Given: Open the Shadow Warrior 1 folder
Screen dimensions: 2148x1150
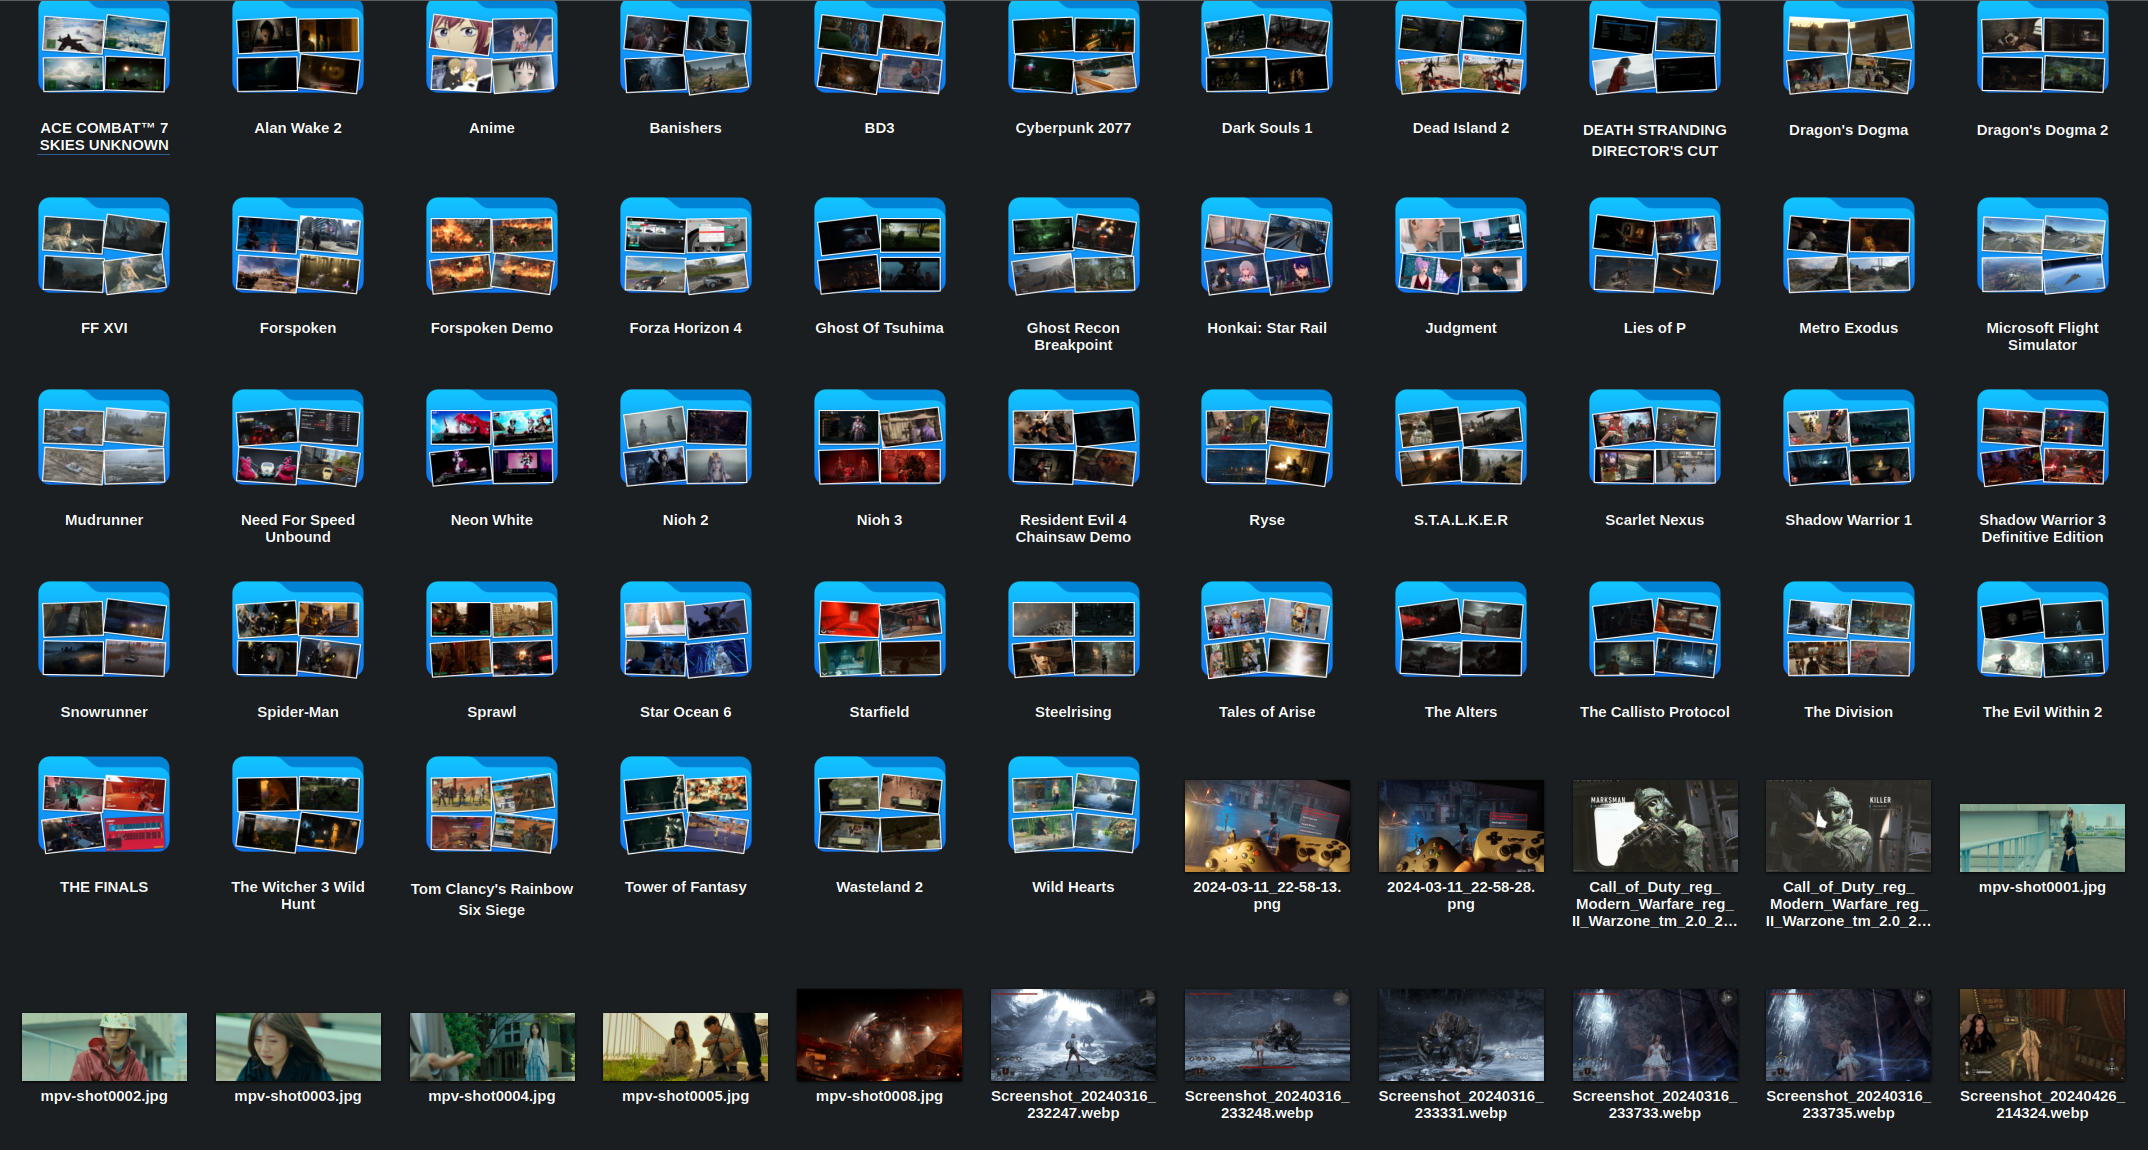Looking at the screenshot, I should 1849,438.
